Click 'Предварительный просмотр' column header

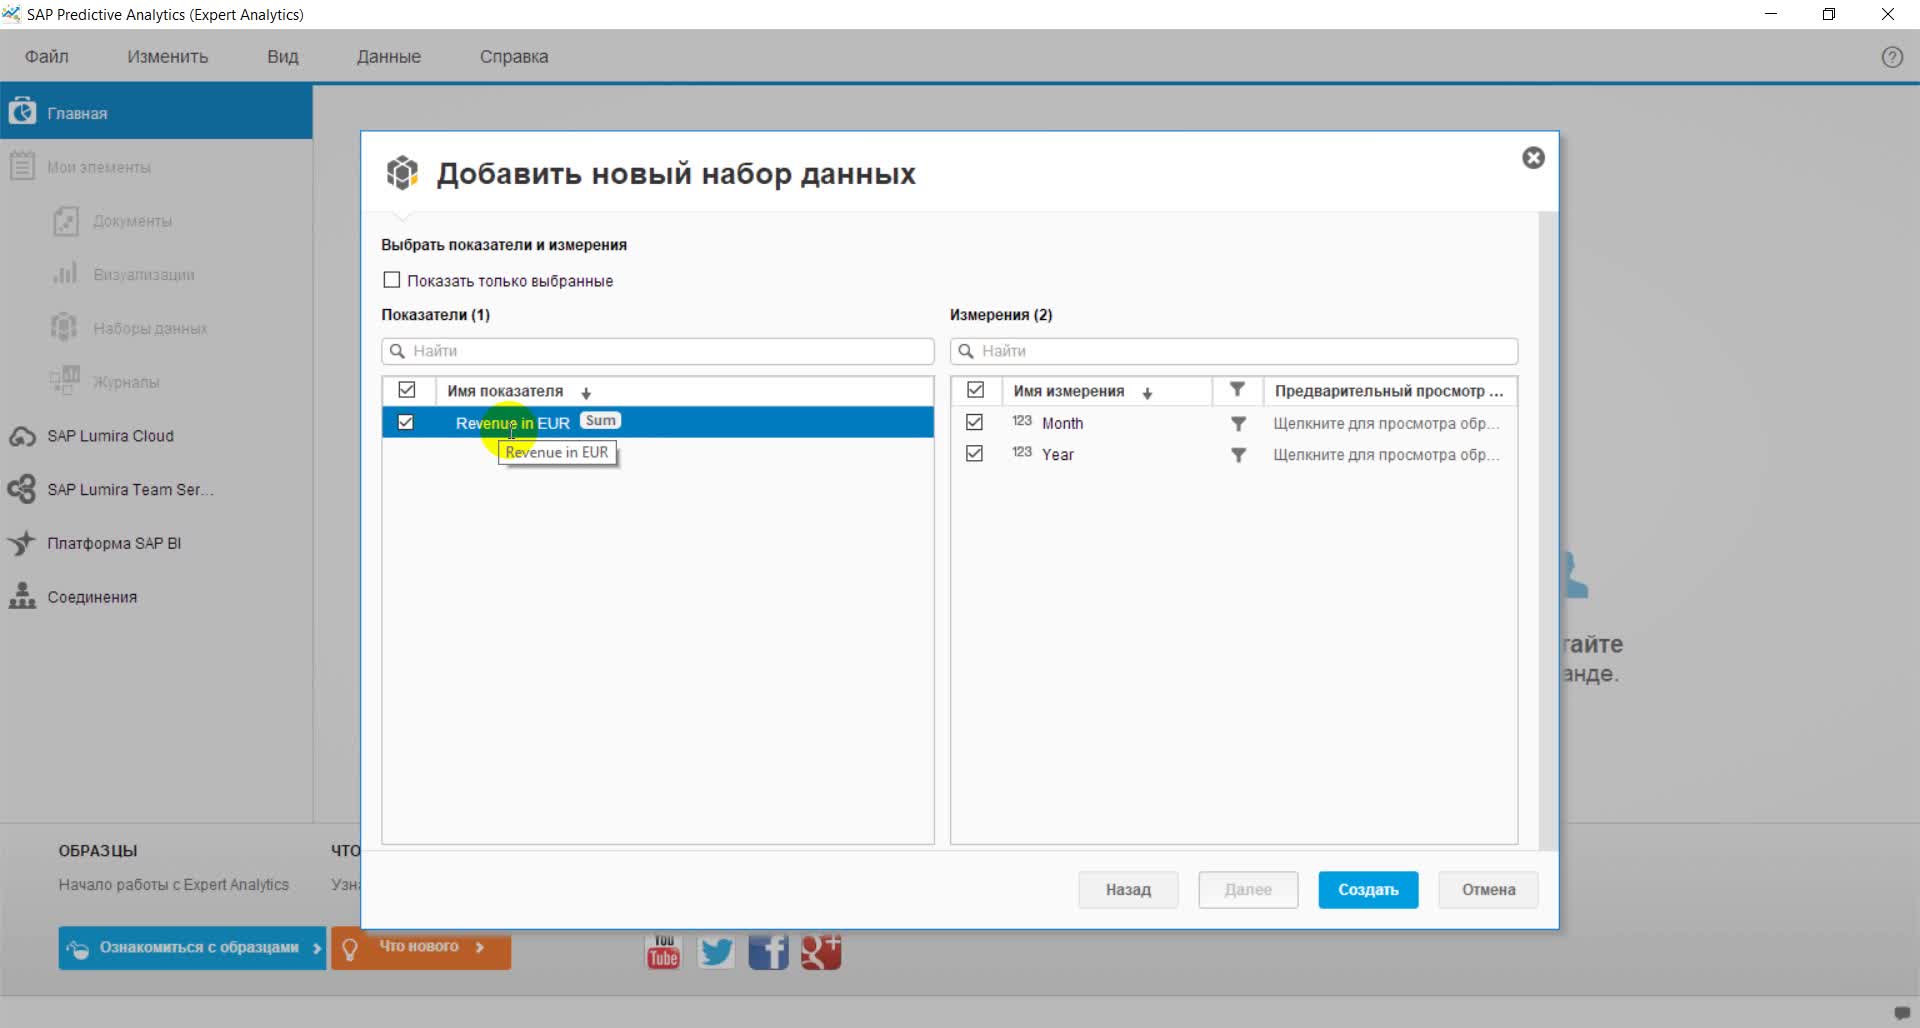(x=1389, y=390)
